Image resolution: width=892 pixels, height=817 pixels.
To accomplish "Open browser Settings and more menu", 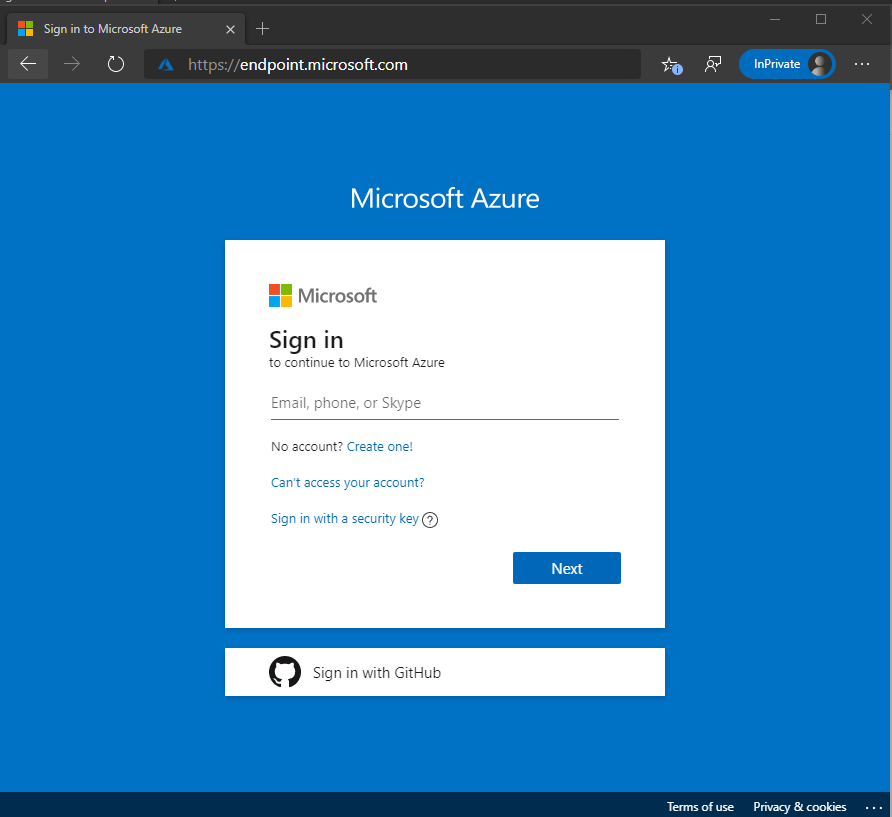I will tap(862, 64).
